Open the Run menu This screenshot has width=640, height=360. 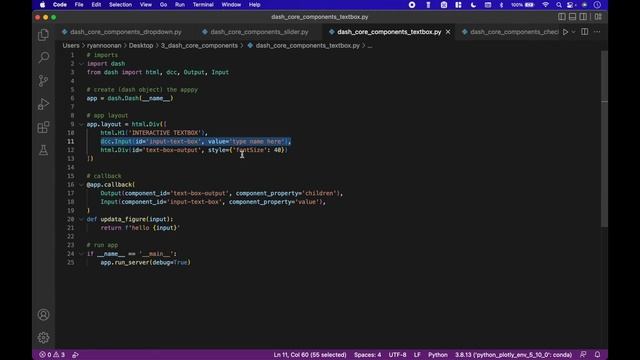click(180, 5)
